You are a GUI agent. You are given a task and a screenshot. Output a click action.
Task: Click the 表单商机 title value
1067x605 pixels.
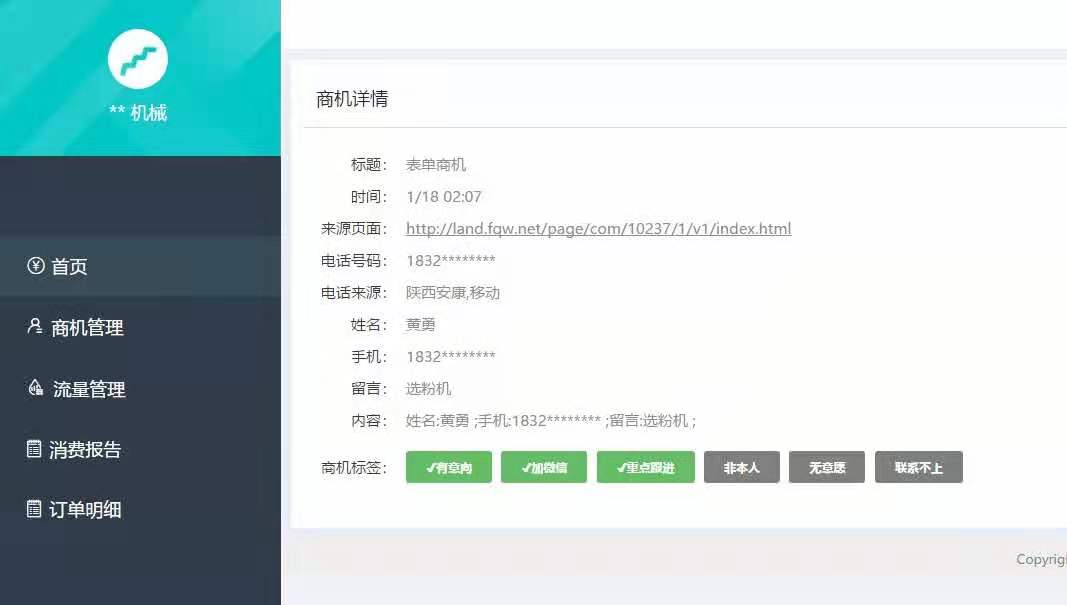point(436,165)
